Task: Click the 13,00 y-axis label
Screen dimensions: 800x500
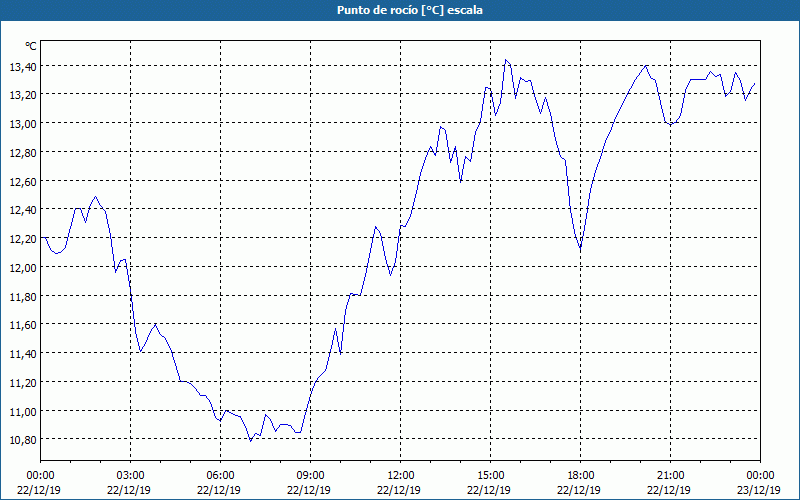Action: pyautogui.click(x=22, y=123)
